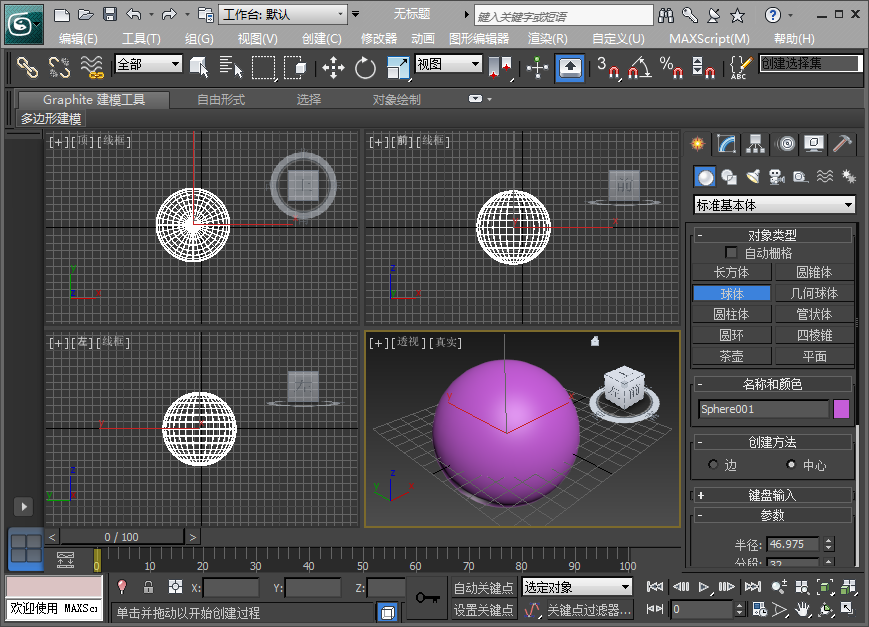869x627 pixels.
Task: Switch to the 对象绘制 ribbon tab
Action: pos(396,100)
